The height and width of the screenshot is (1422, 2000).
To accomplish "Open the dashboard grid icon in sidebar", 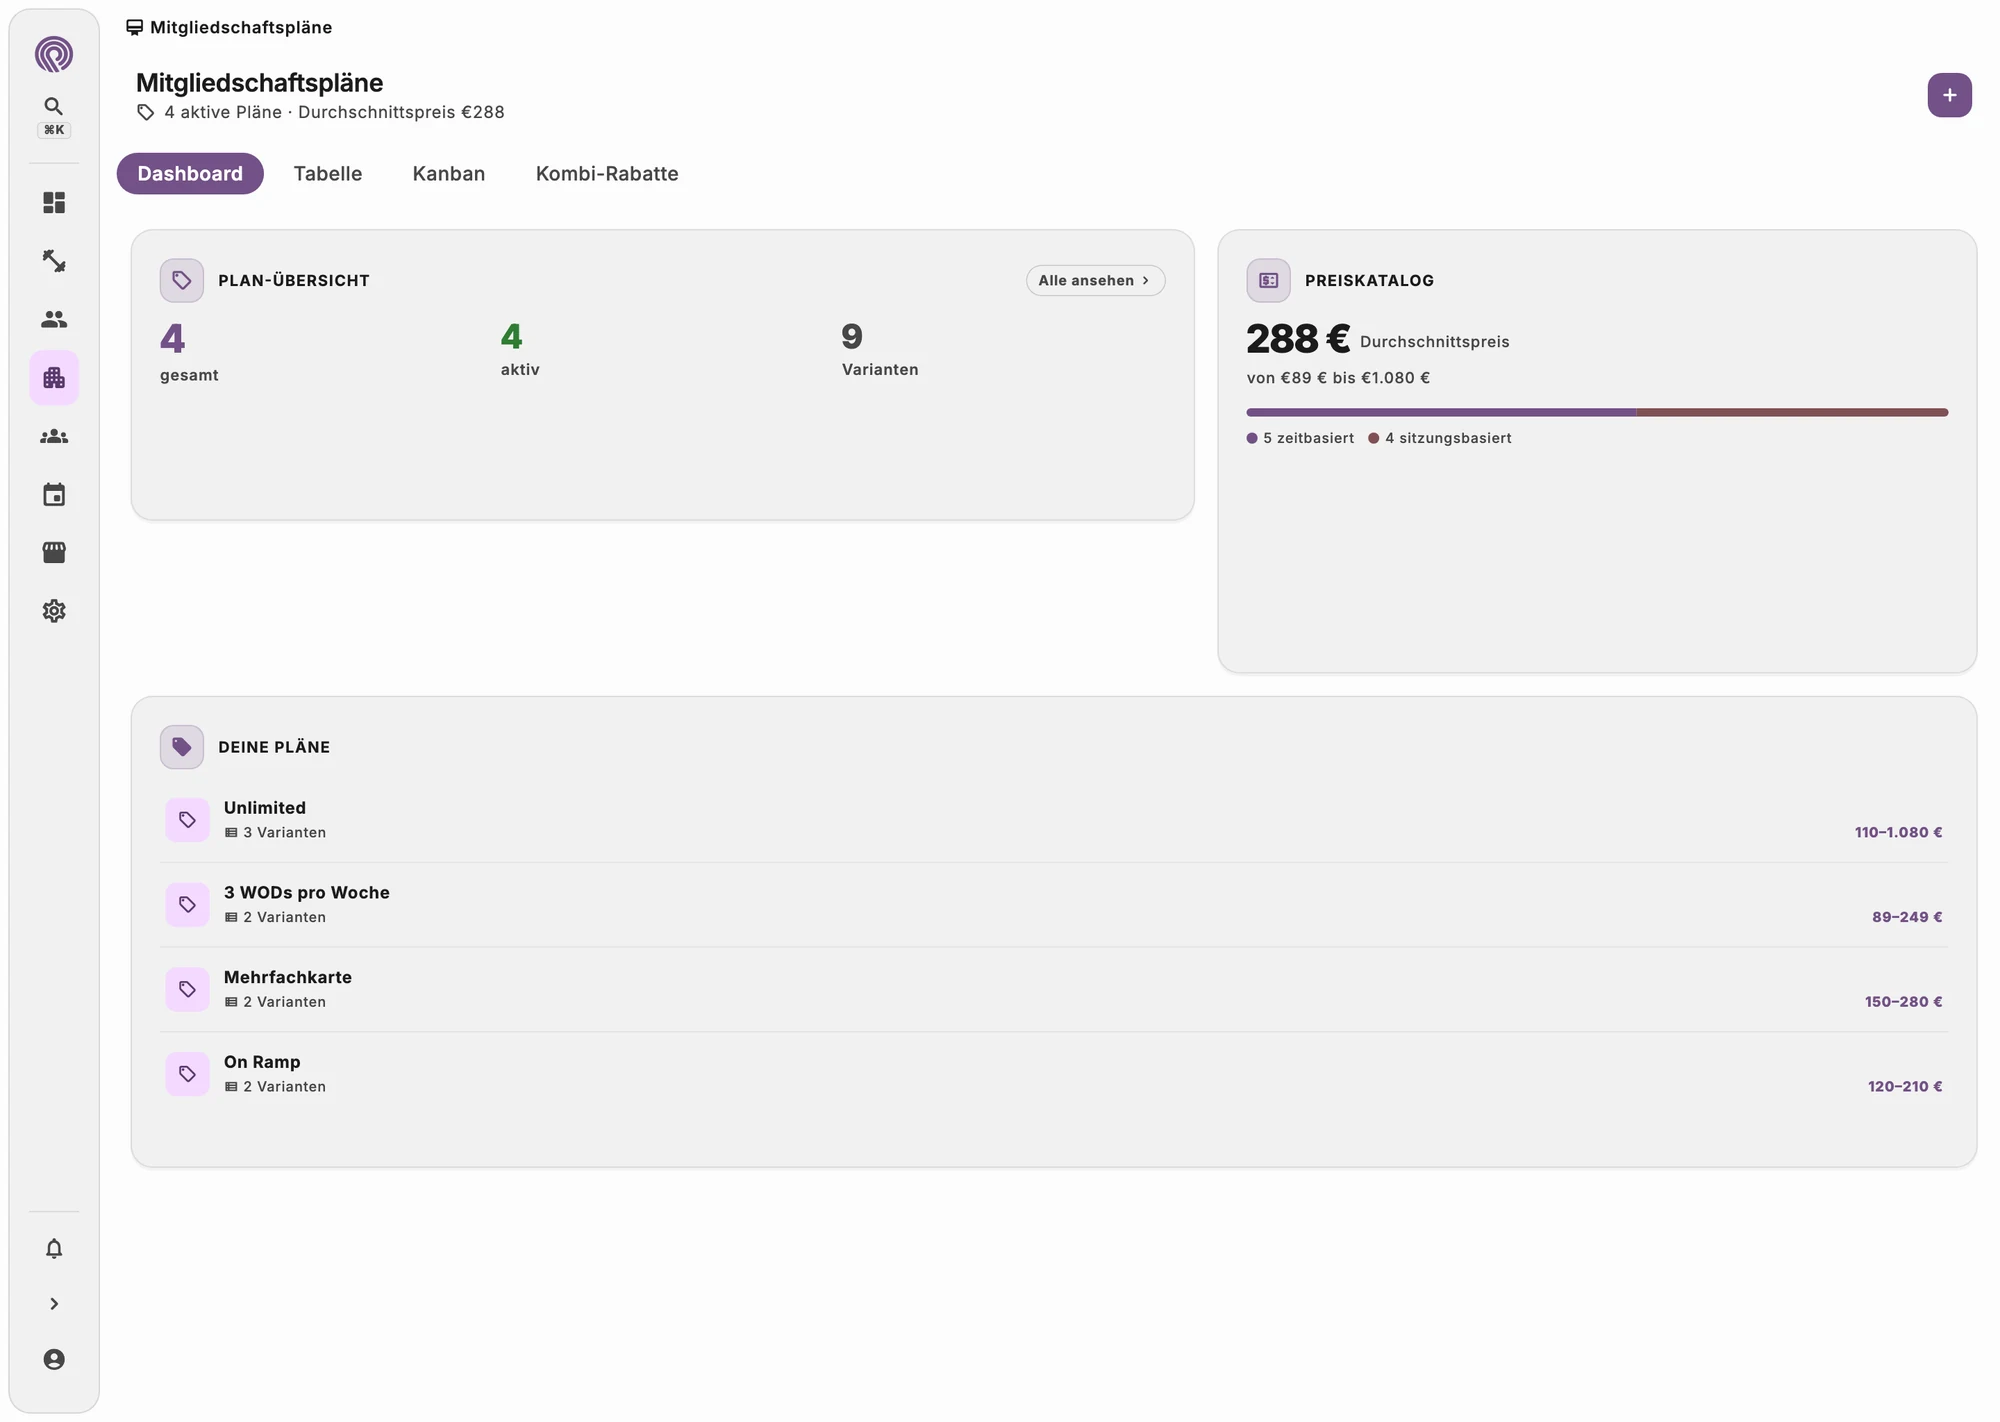I will point(54,203).
